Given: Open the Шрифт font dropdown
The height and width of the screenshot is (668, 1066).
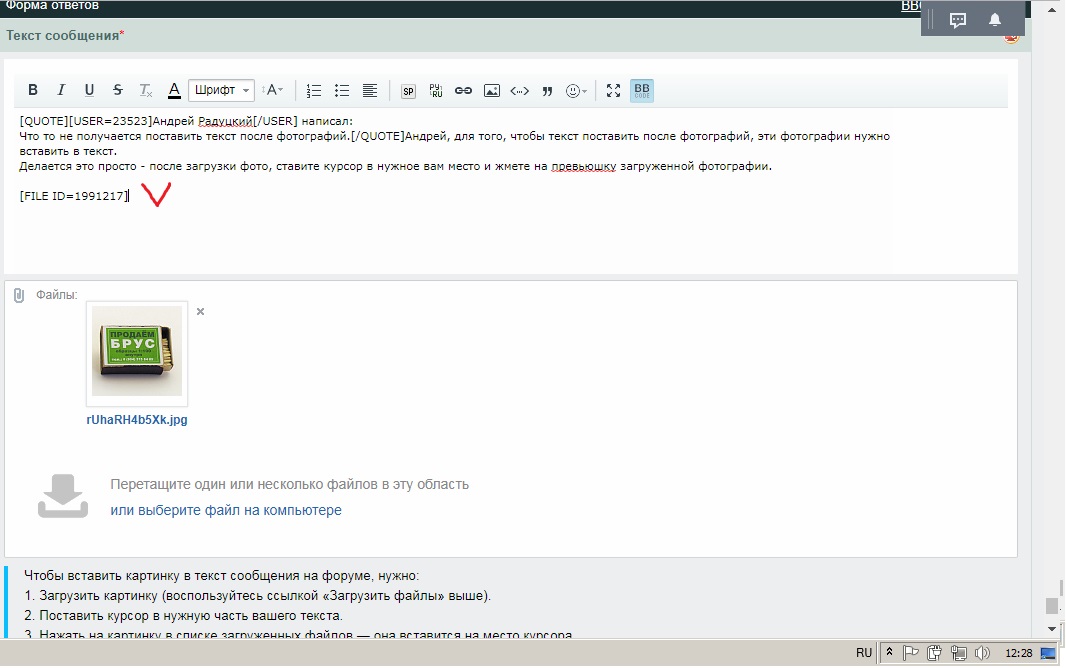Looking at the screenshot, I should coord(221,90).
